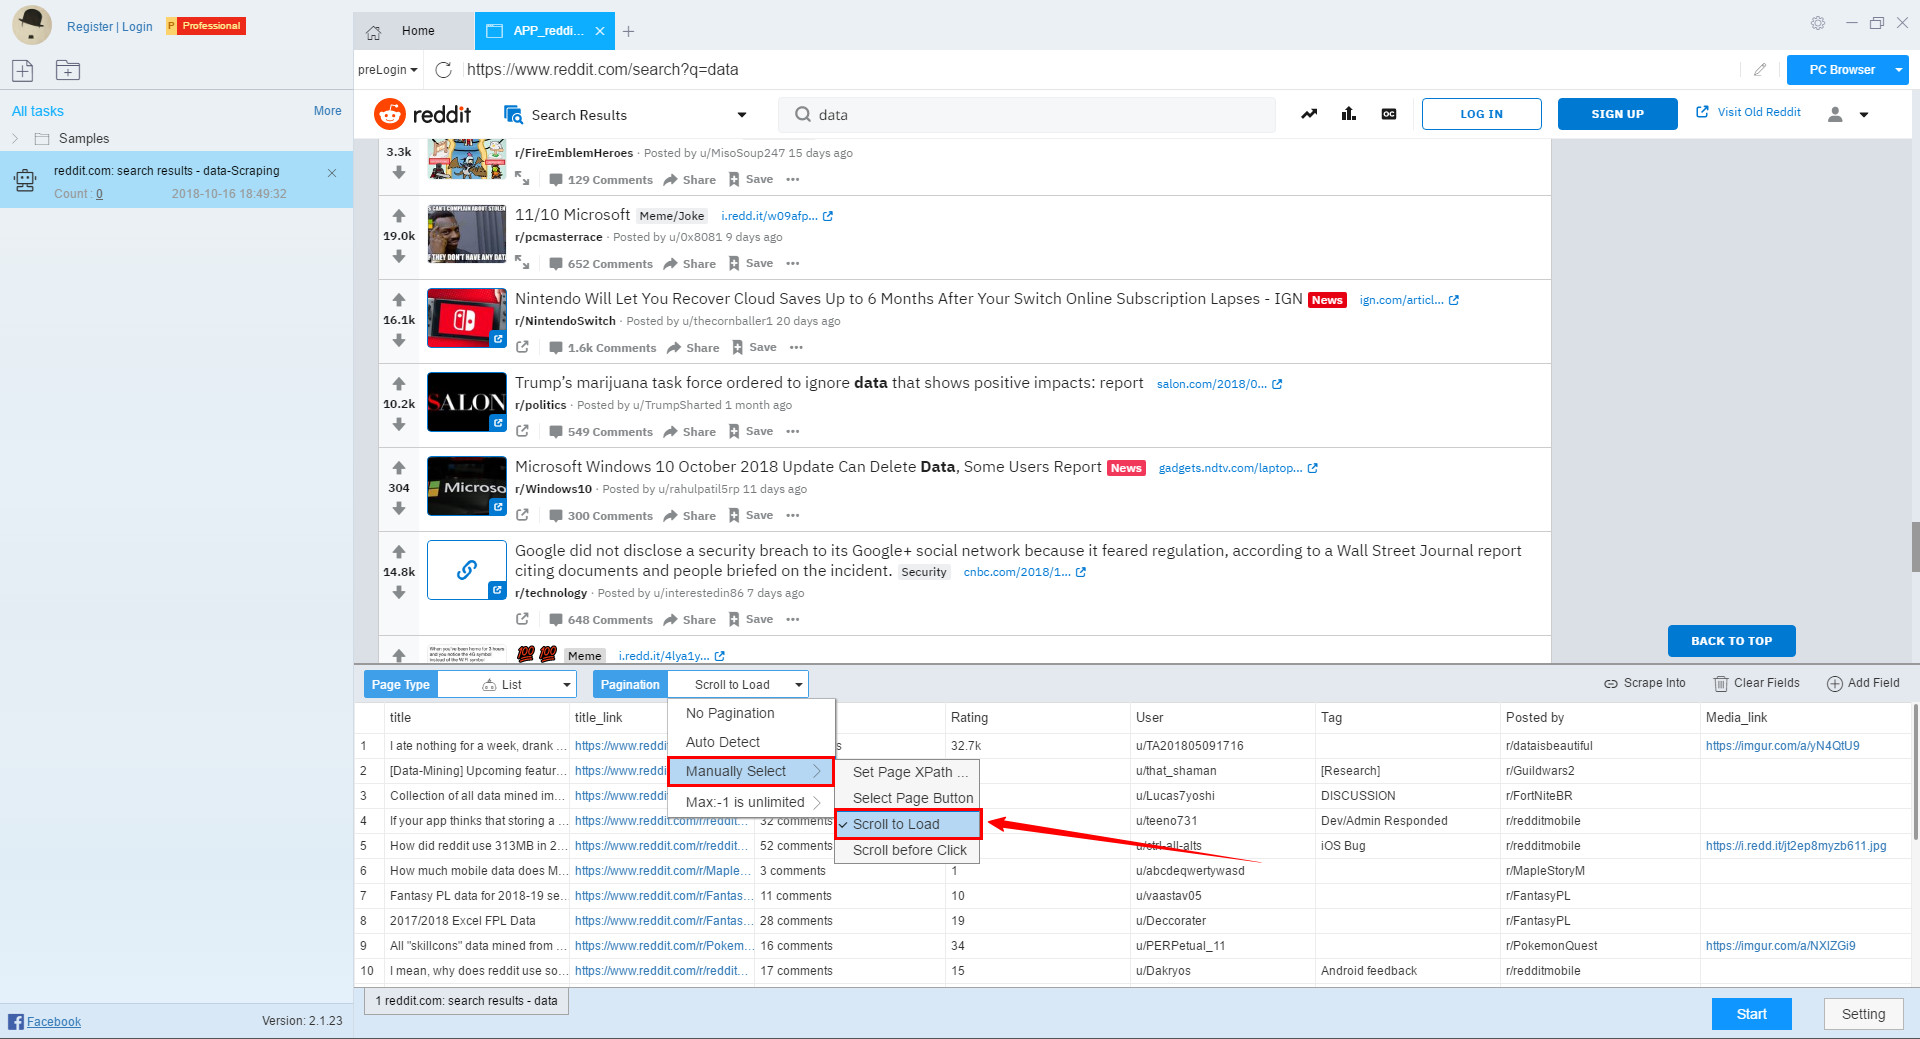Choose Scroll before Click option

tap(908, 850)
